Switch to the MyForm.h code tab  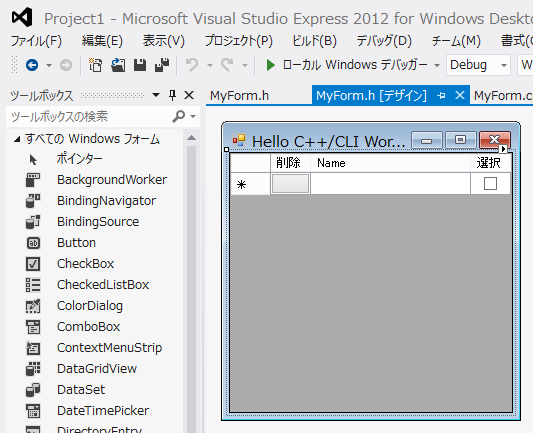(239, 96)
